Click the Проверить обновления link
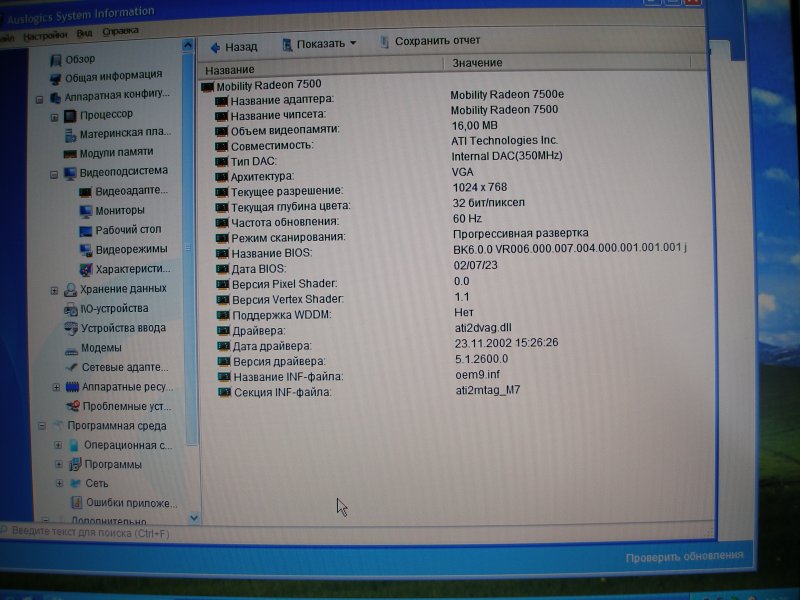800x600 pixels. (x=684, y=557)
